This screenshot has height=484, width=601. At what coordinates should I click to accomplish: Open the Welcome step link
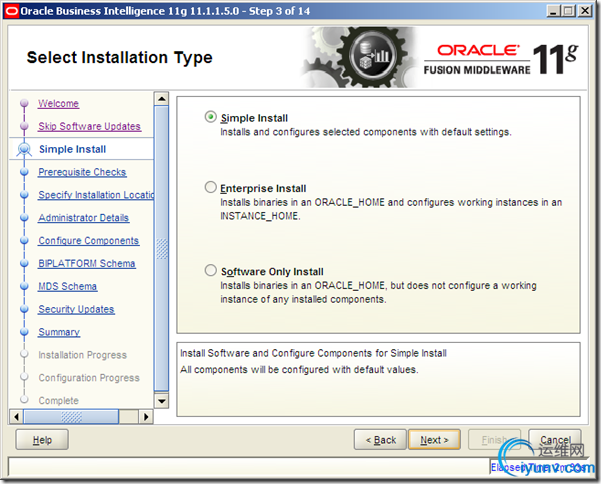[59, 103]
